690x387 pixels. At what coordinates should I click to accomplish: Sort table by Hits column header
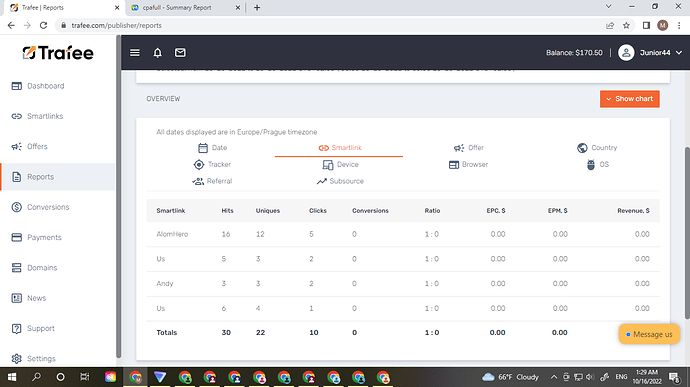point(228,211)
